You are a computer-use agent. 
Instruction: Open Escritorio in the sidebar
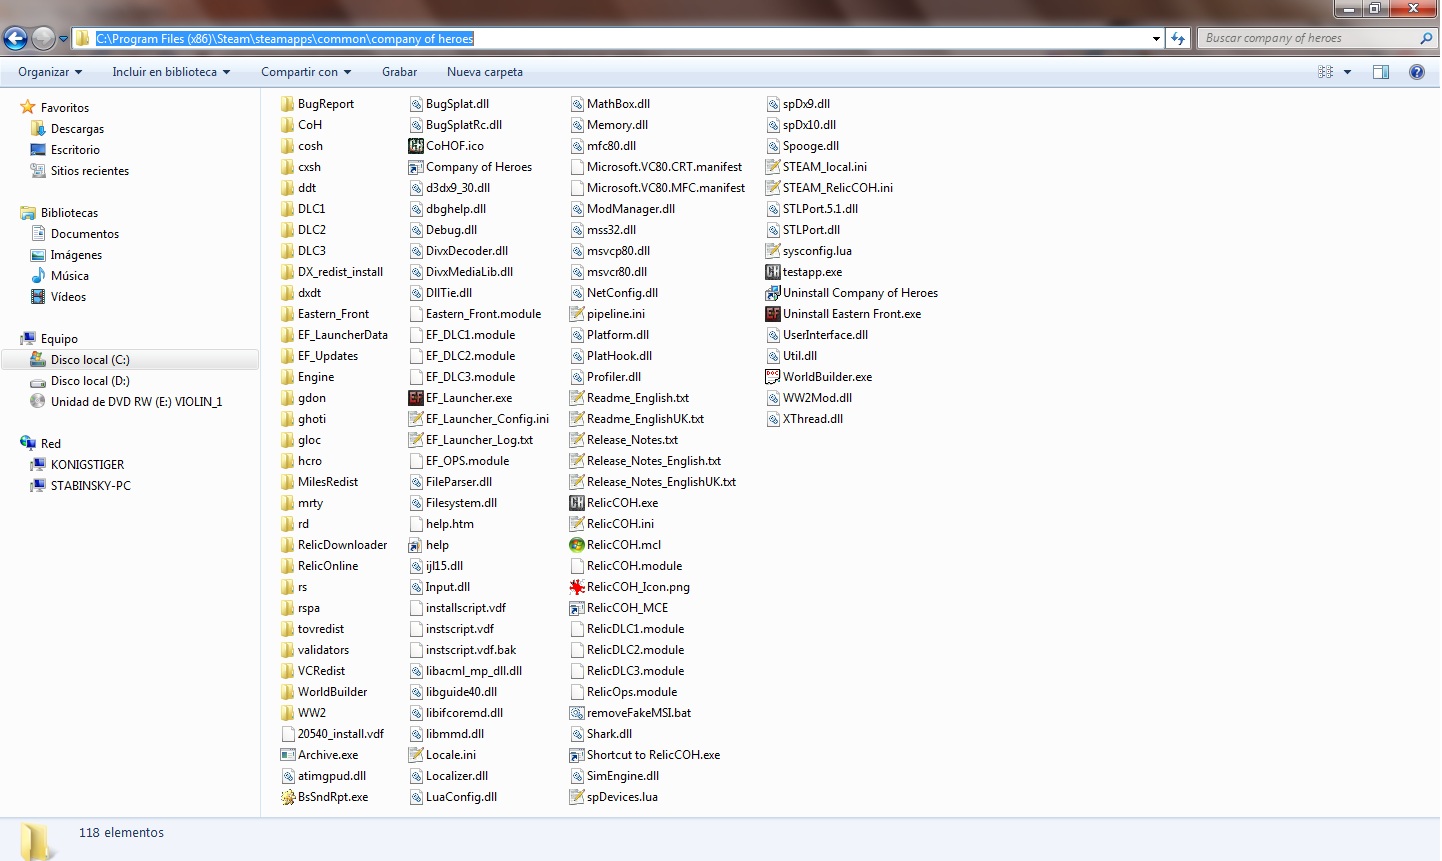[x=75, y=150]
